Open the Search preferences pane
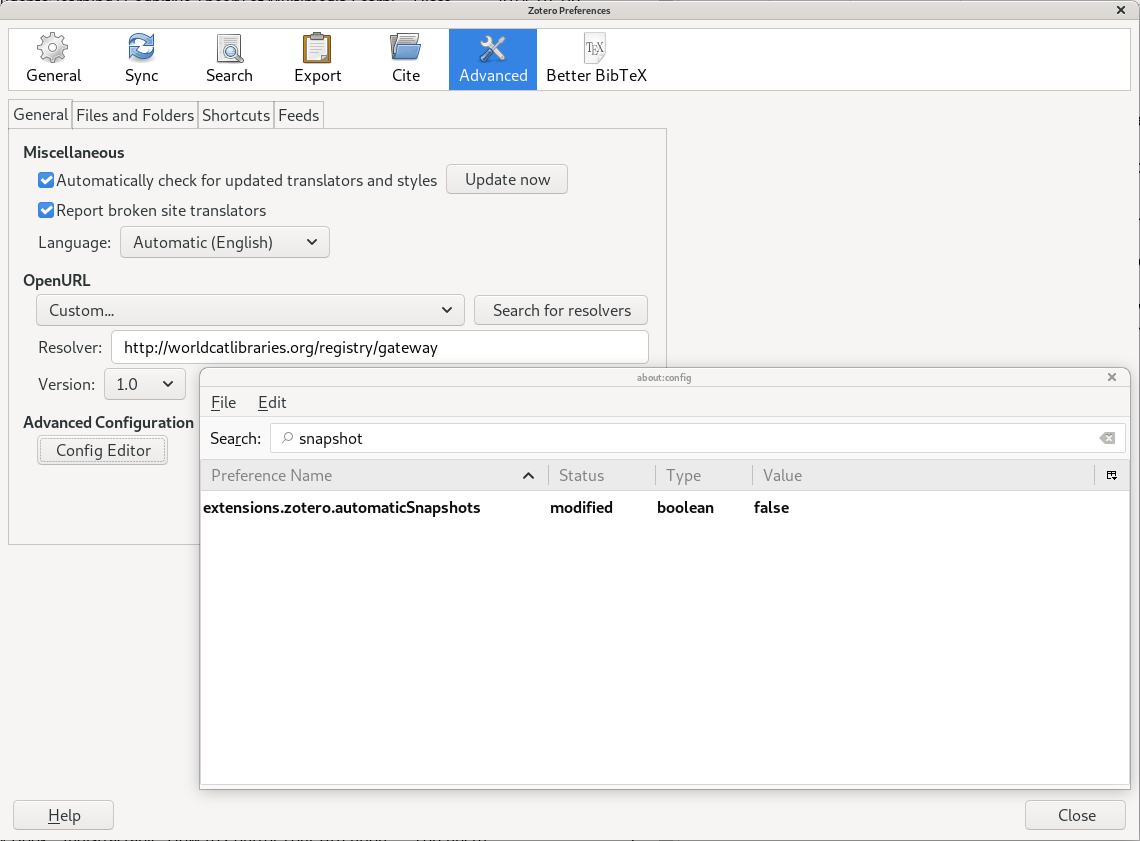This screenshot has height=841, width=1140. 229,60
